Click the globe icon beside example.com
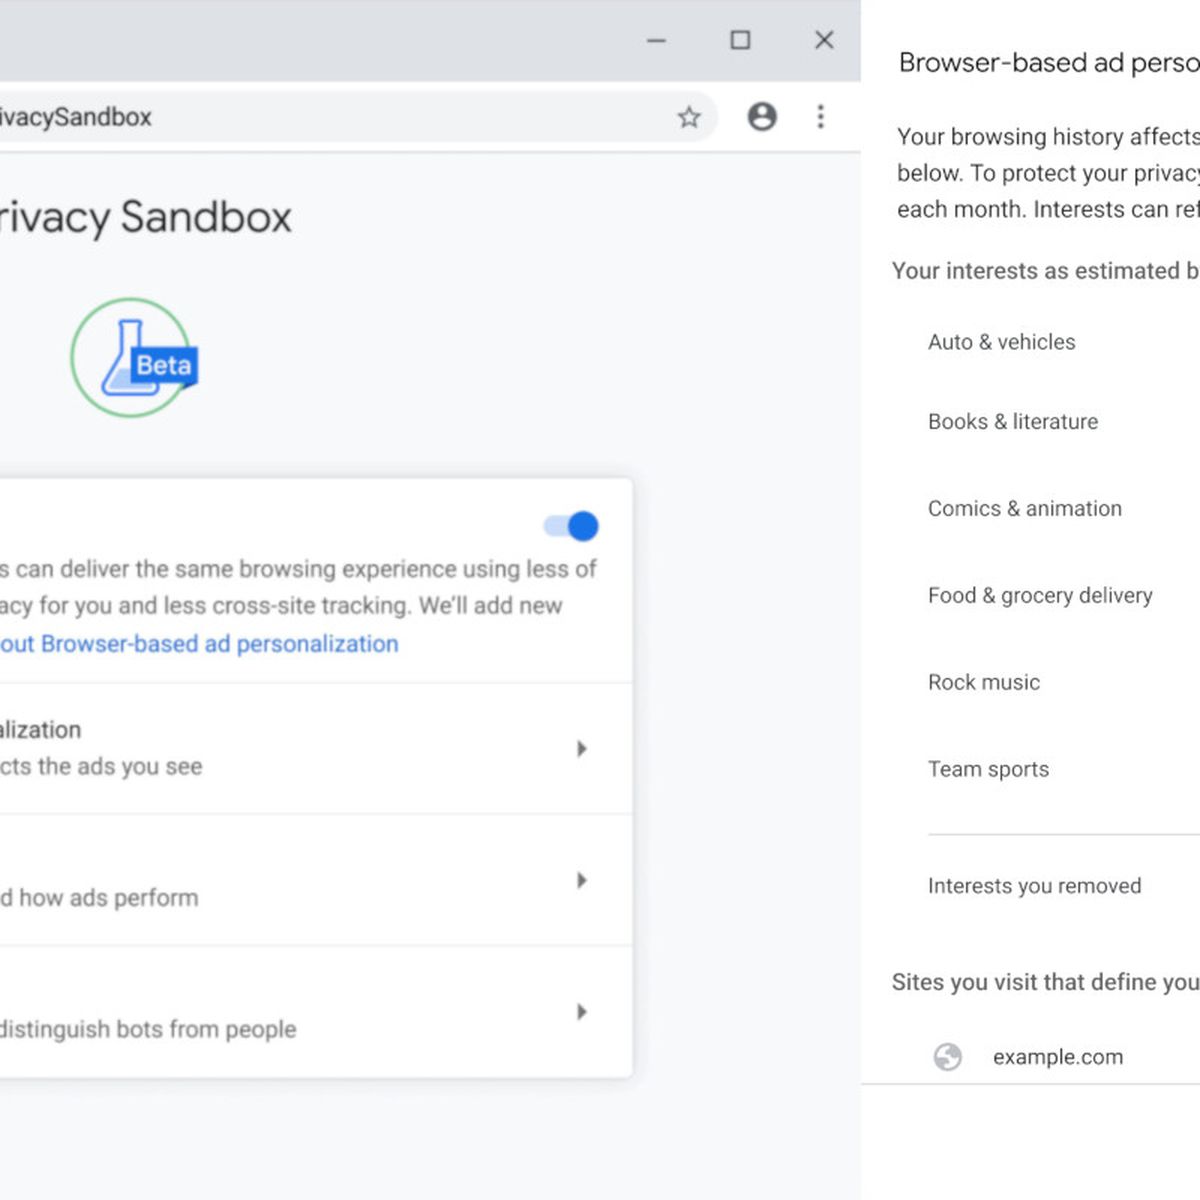 [947, 1057]
